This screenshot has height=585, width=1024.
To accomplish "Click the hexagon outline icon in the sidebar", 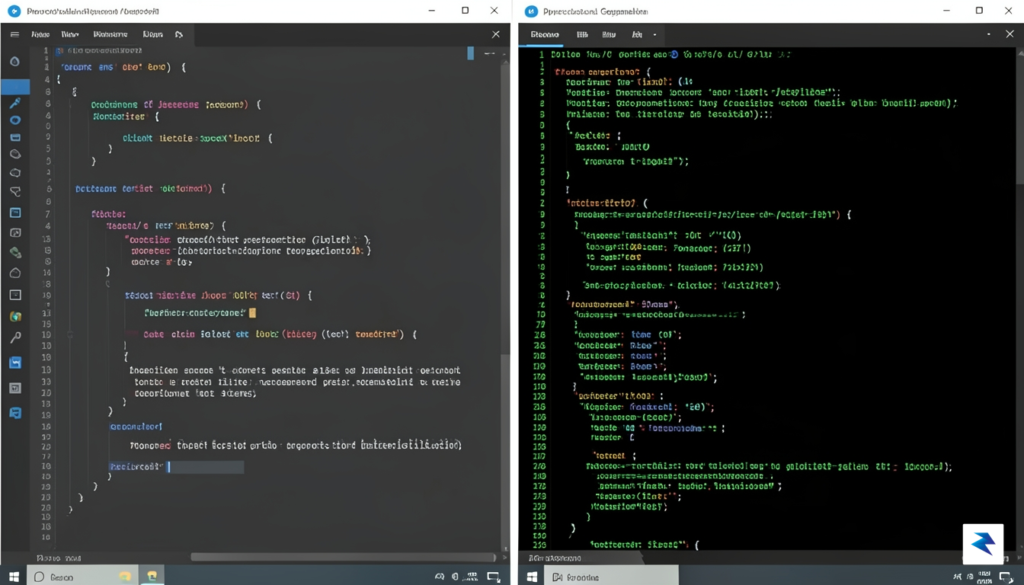I will point(14,173).
